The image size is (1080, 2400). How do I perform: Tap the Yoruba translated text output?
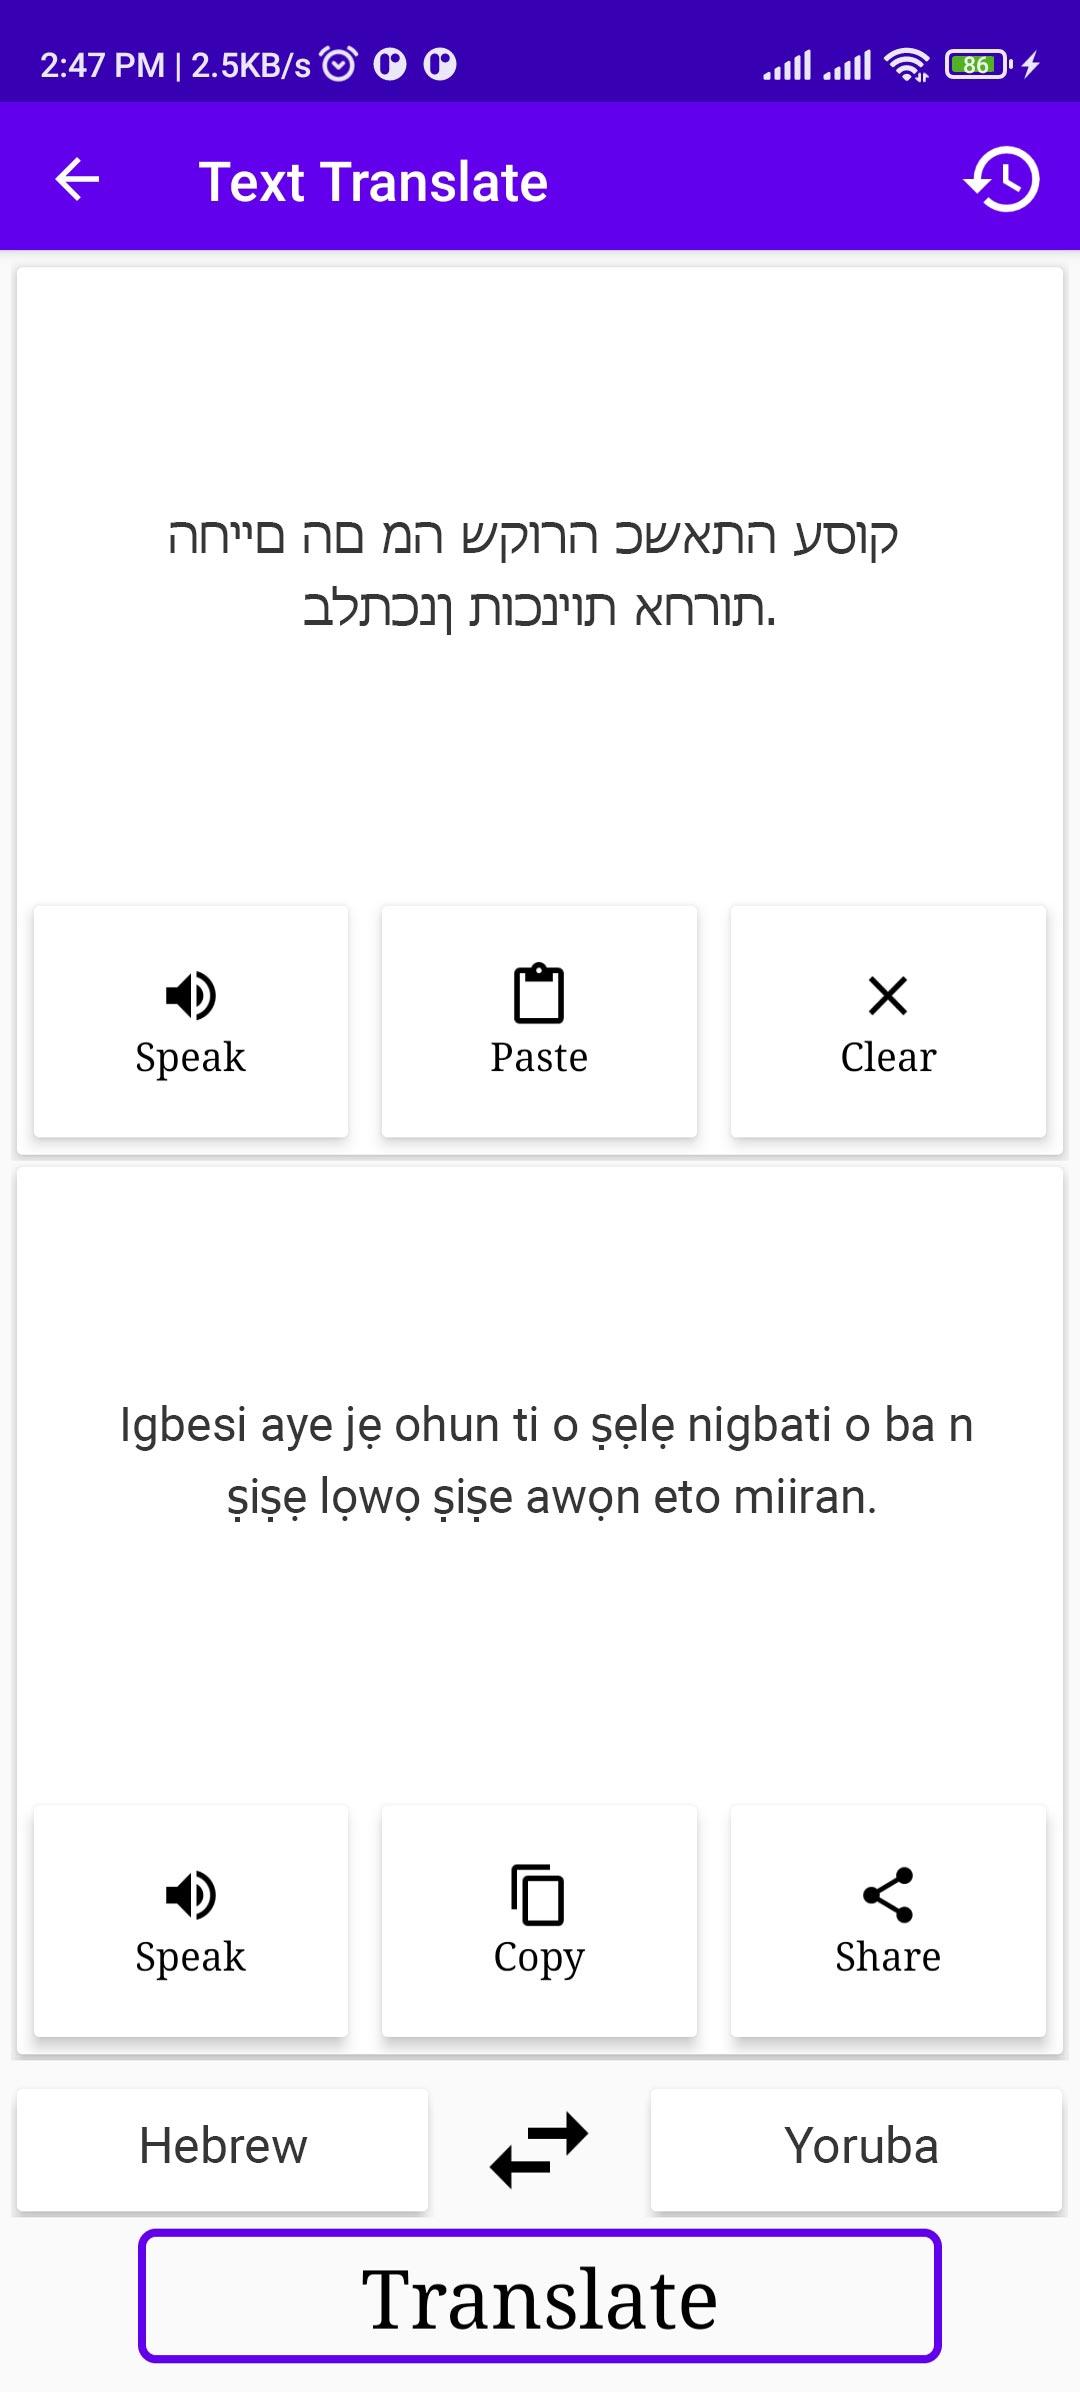(x=545, y=1461)
